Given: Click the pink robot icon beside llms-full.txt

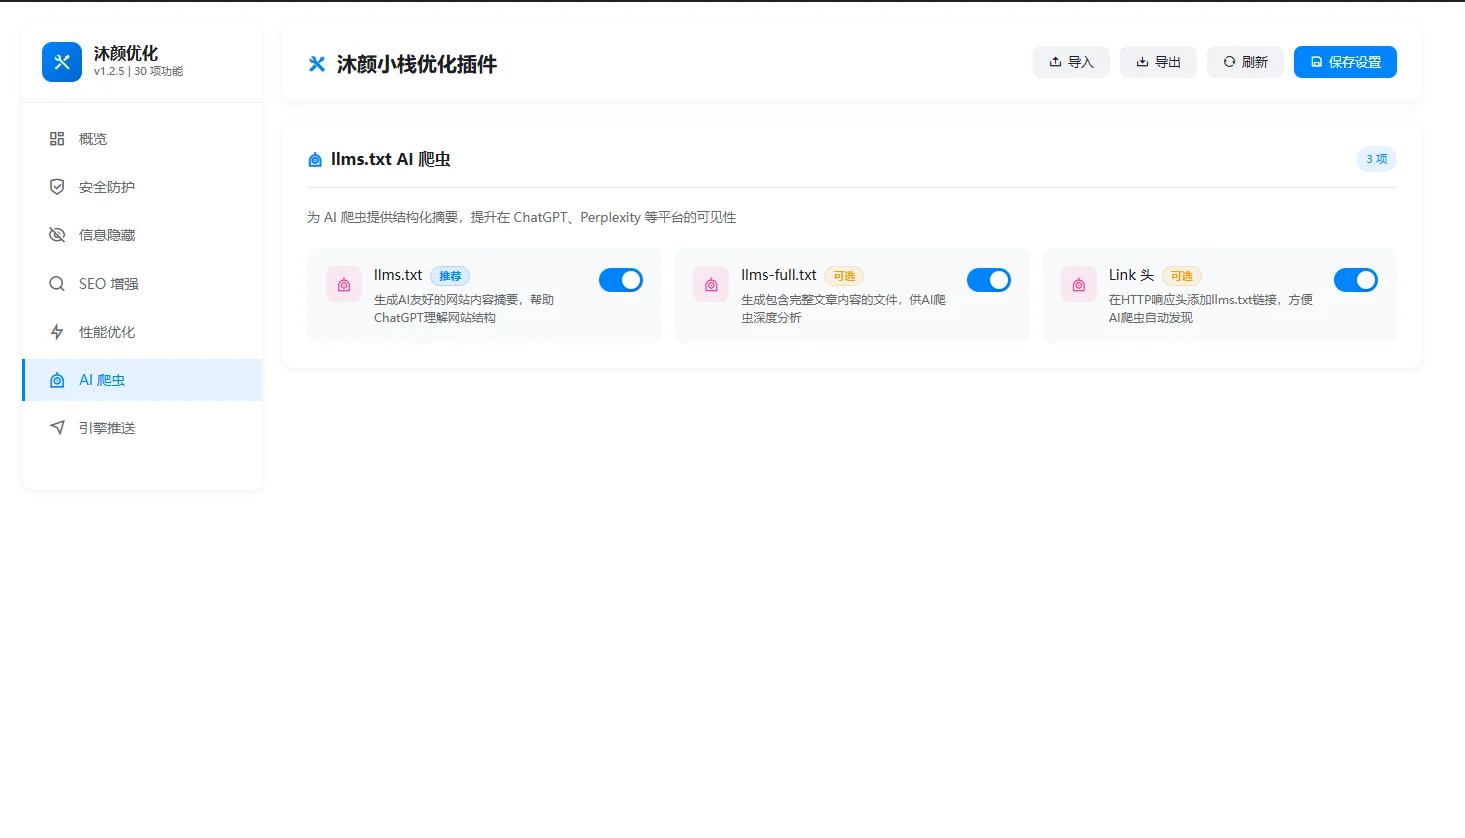Looking at the screenshot, I should tap(711, 284).
